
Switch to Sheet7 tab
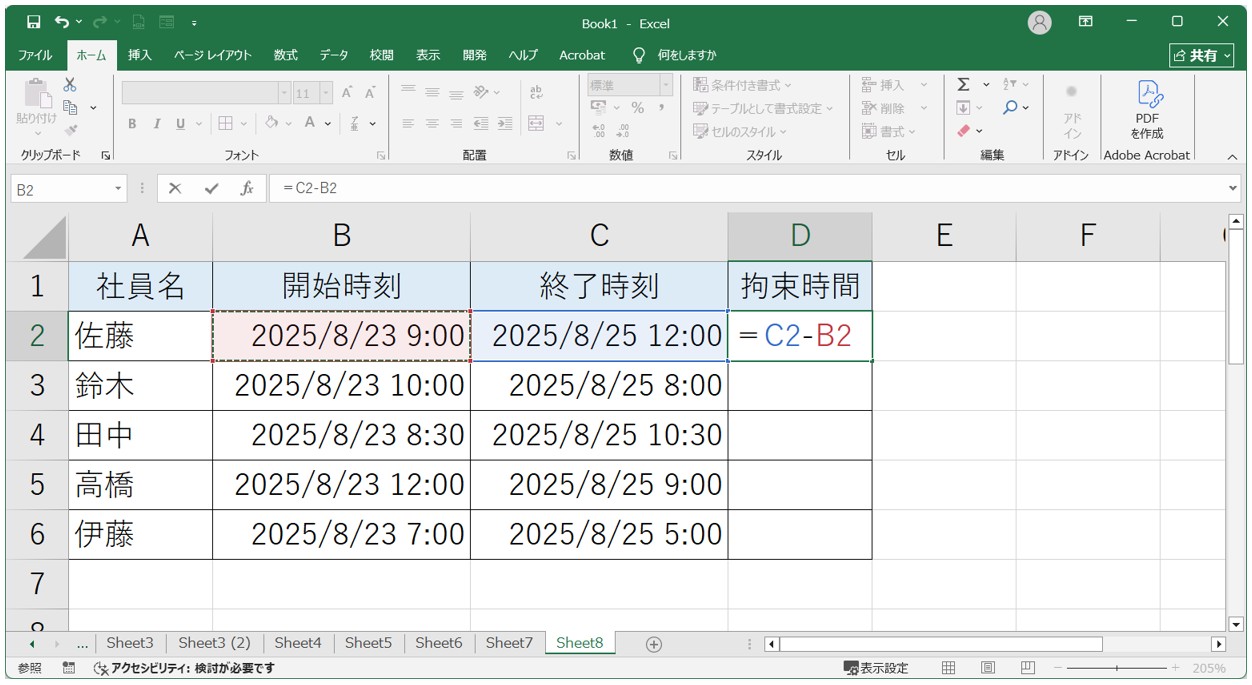point(509,643)
